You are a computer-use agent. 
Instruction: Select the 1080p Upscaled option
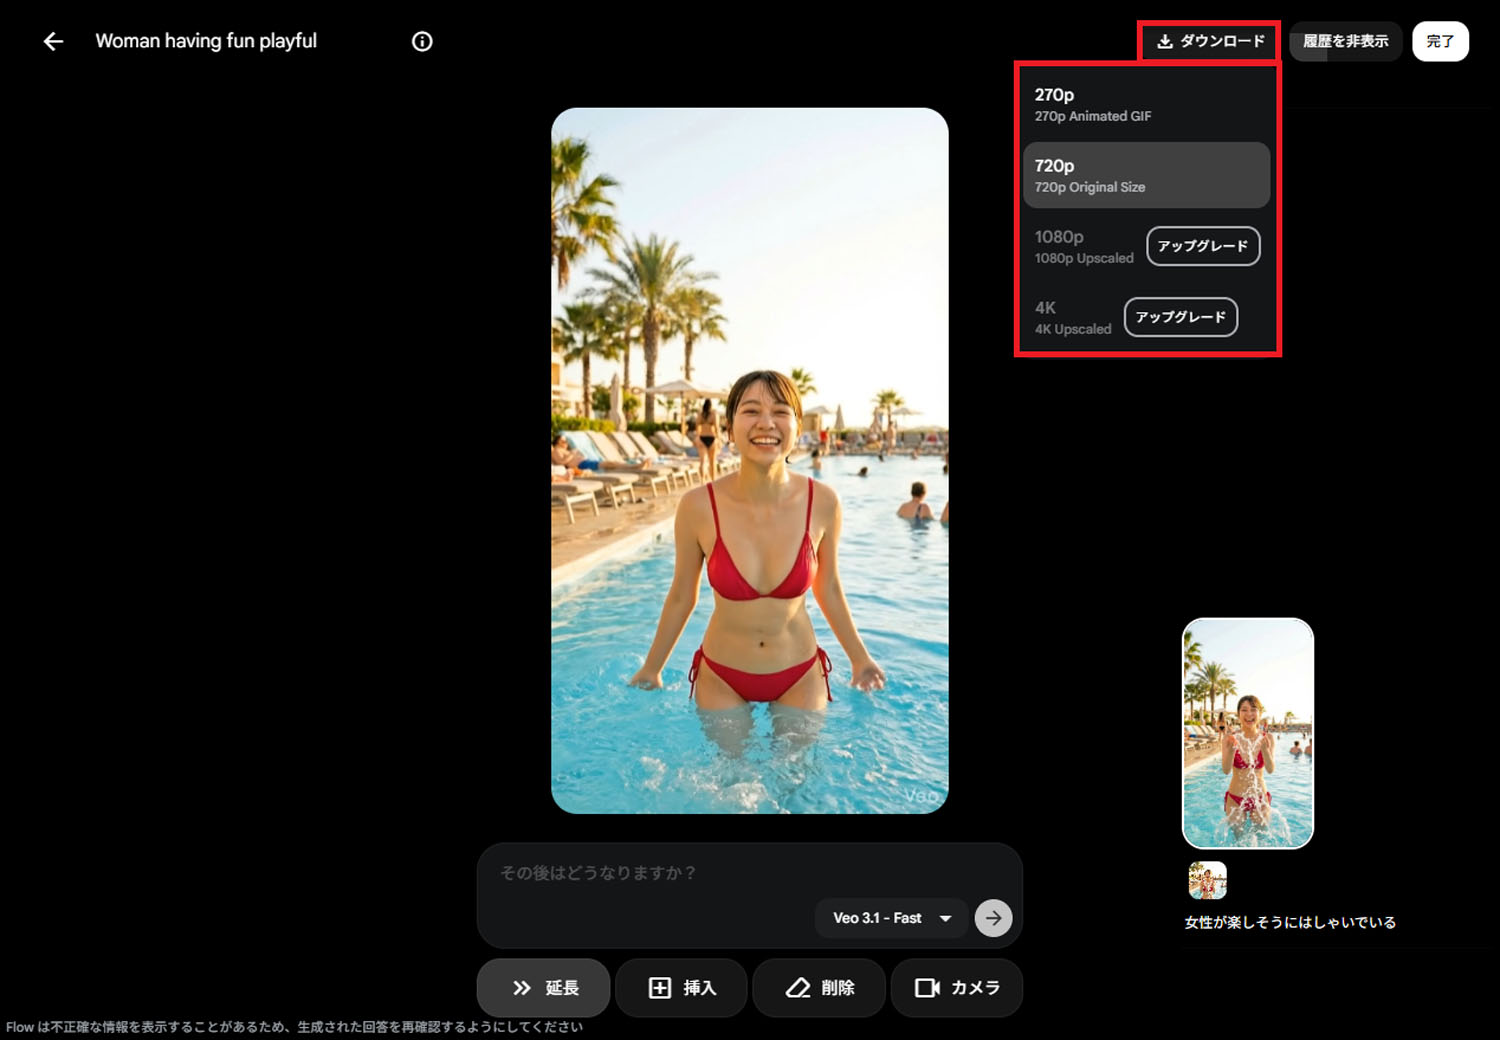click(x=1083, y=246)
